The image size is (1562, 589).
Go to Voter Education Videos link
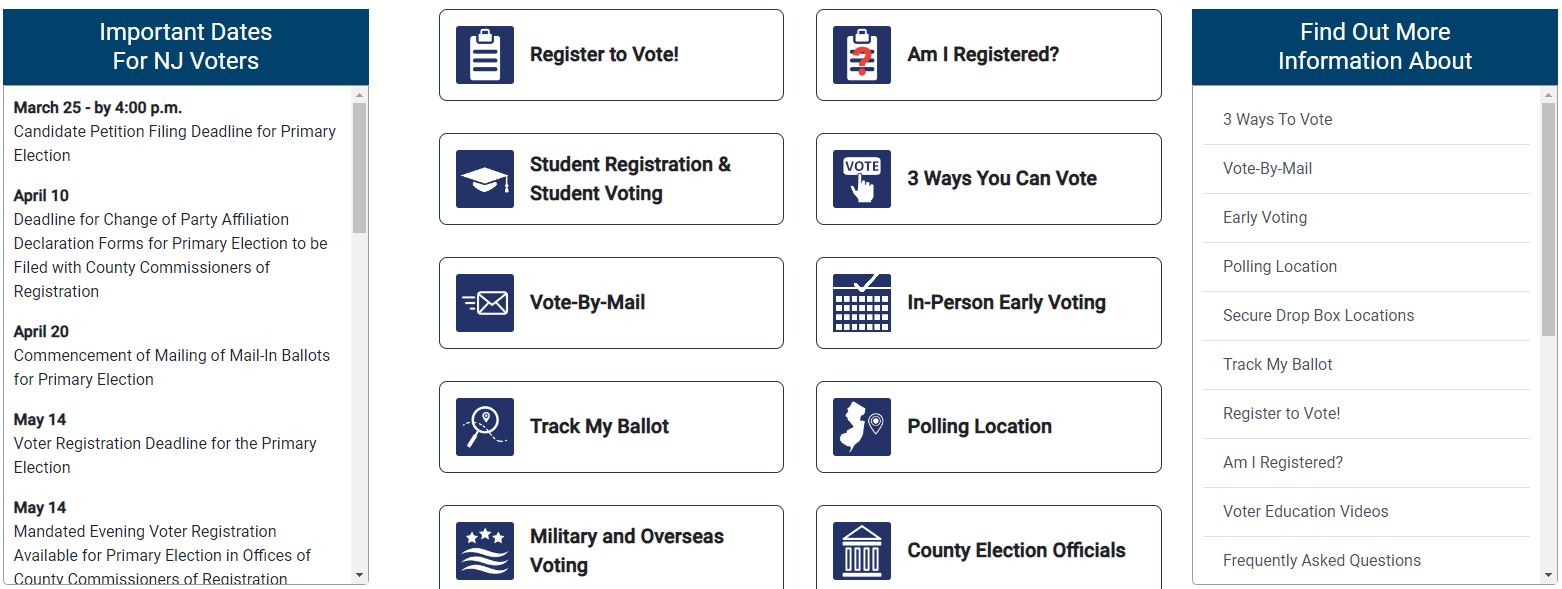(x=1305, y=511)
